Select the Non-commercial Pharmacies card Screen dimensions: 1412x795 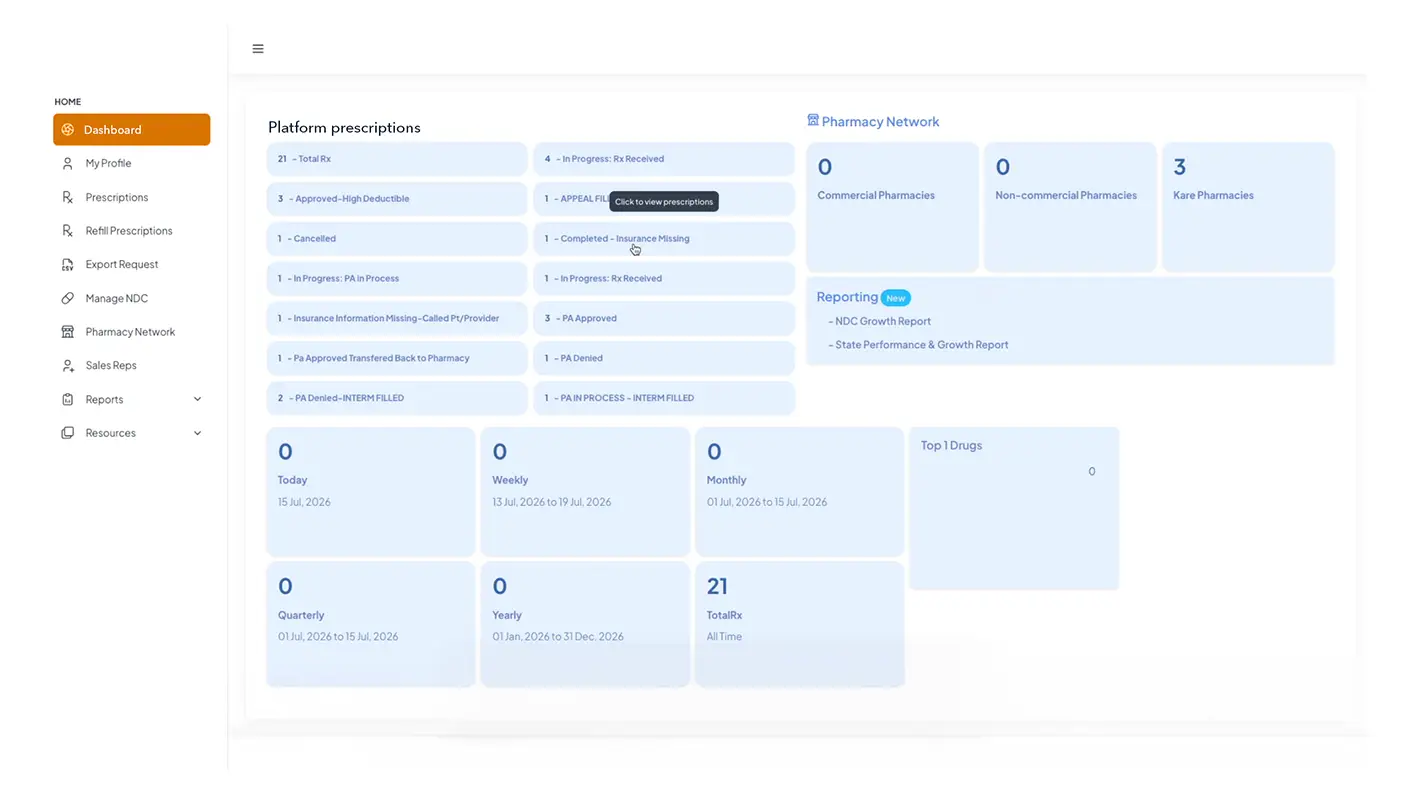coord(1070,207)
